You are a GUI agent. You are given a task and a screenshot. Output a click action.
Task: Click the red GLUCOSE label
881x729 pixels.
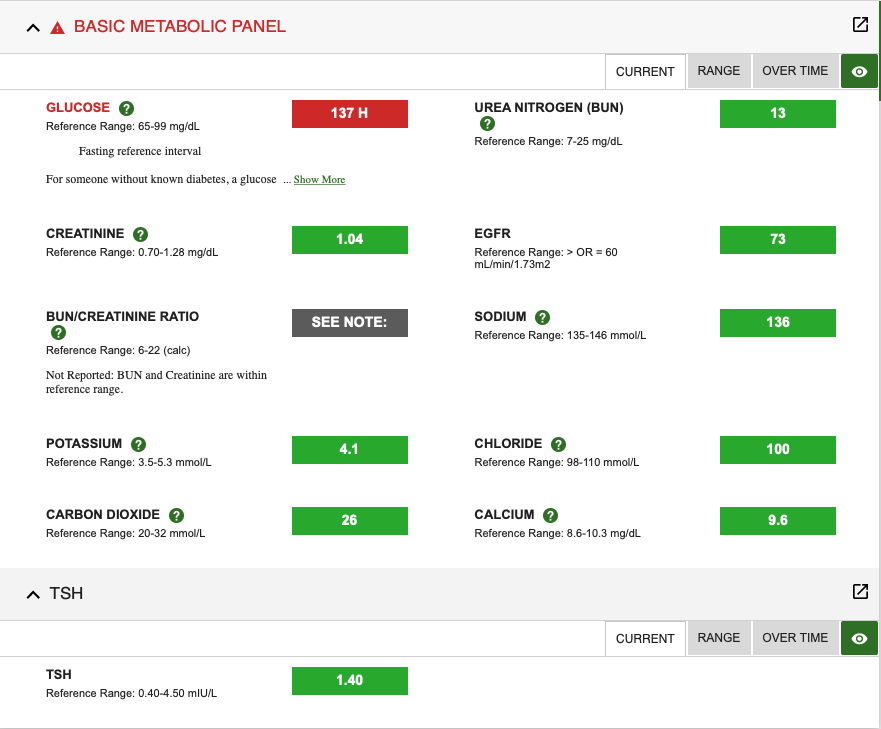coord(78,107)
